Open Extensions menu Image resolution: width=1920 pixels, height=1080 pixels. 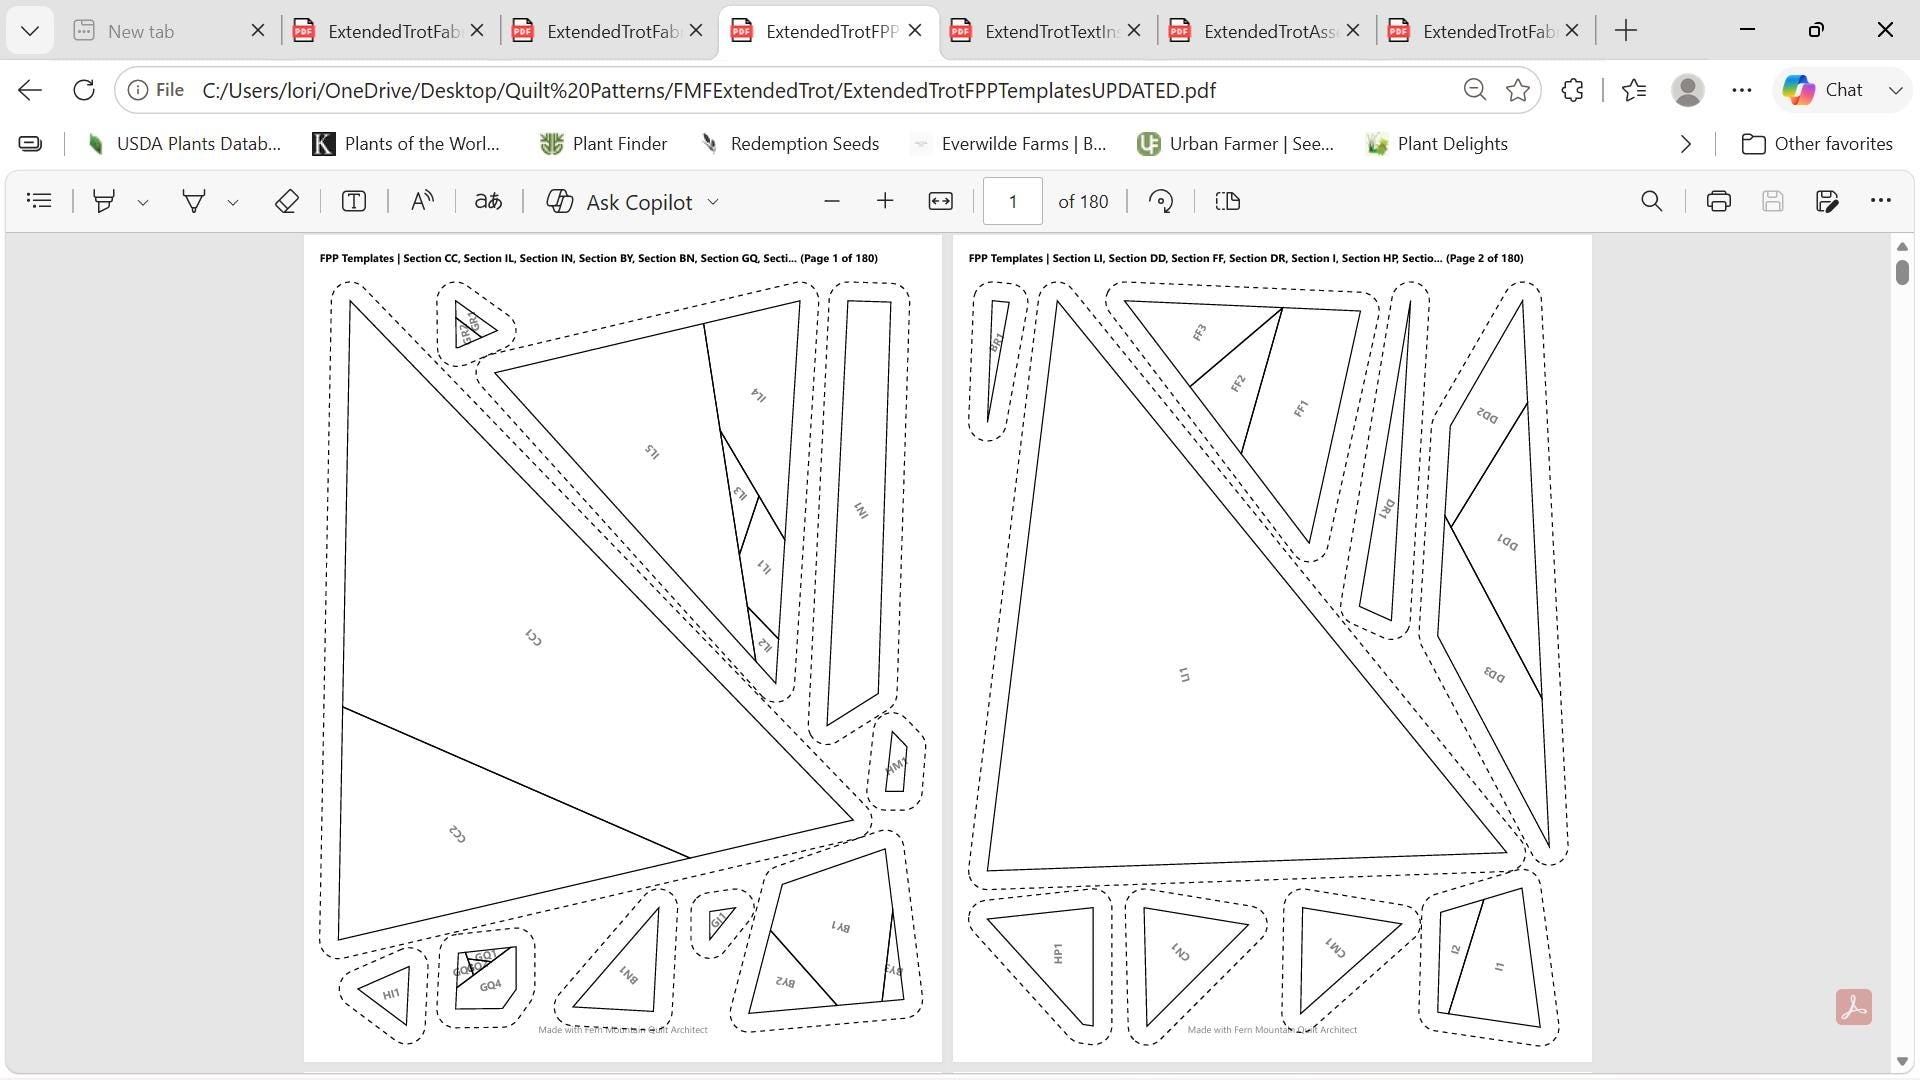point(1573,90)
